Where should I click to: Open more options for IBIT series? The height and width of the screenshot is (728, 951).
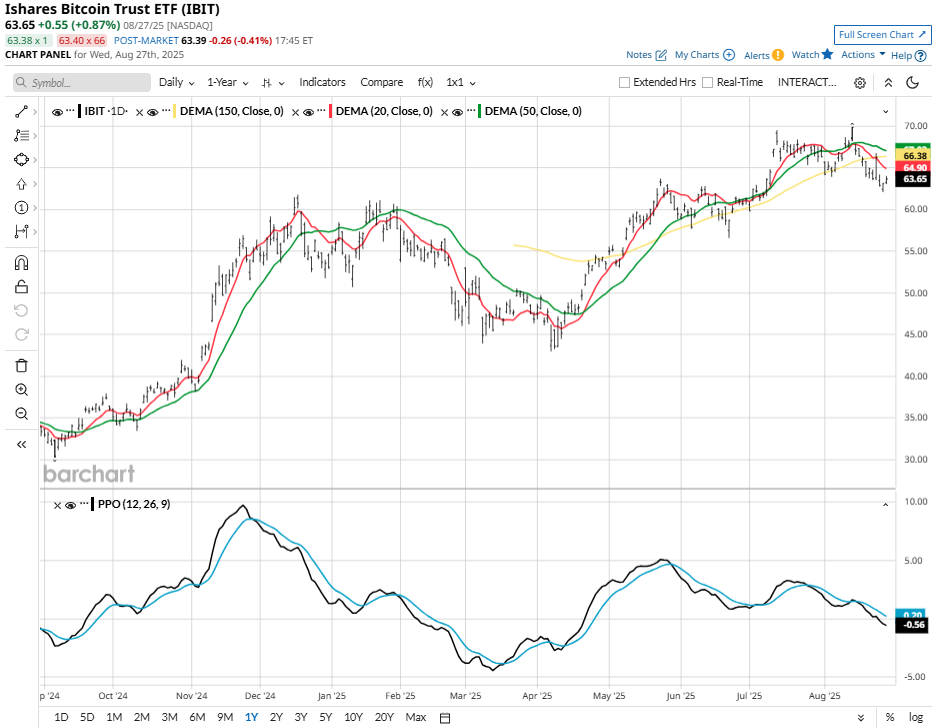(x=70, y=111)
